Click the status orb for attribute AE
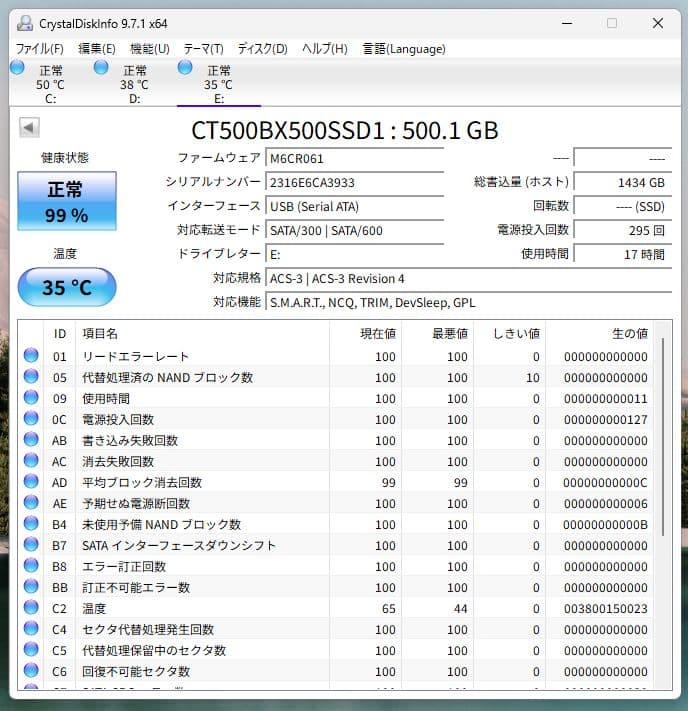688x711 pixels. tap(31, 502)
